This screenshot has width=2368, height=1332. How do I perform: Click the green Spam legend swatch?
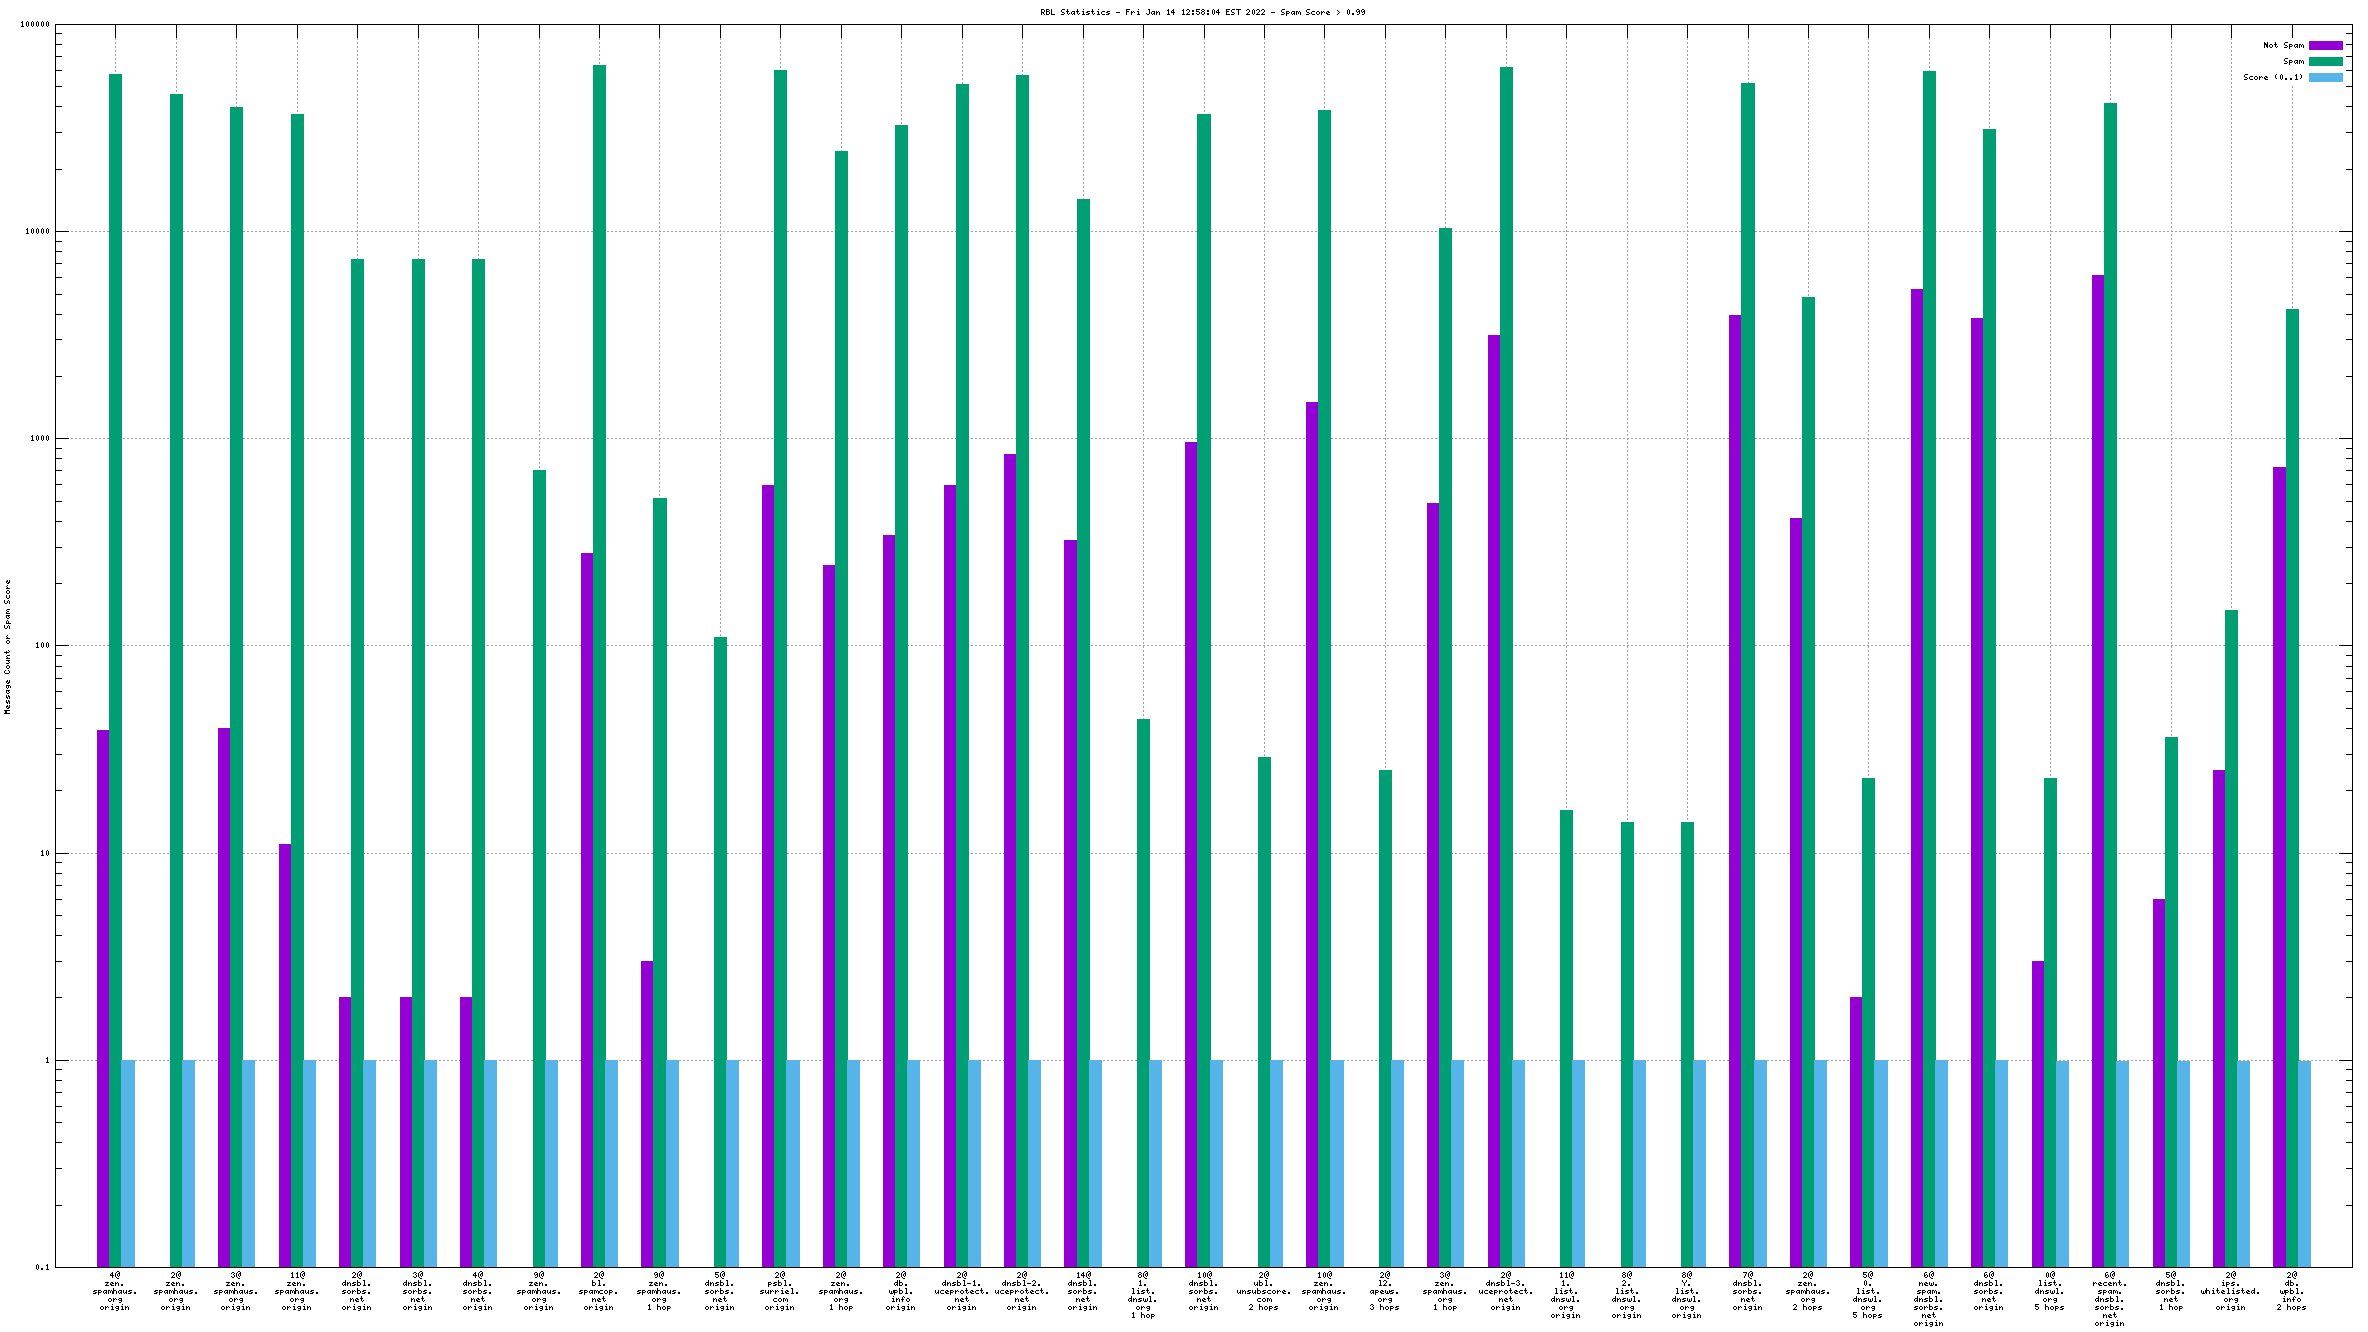point(2325,61)
